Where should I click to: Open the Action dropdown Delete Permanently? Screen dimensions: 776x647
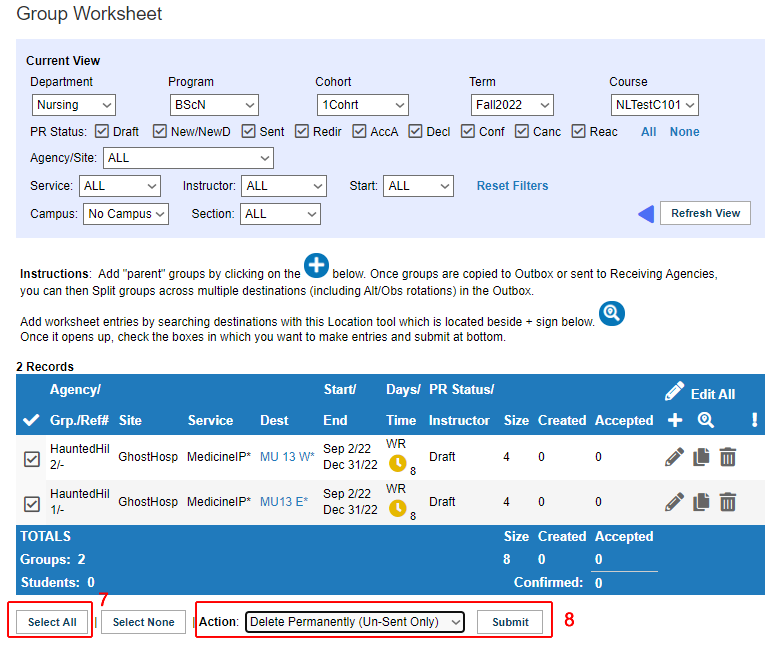tap(355, 622)
